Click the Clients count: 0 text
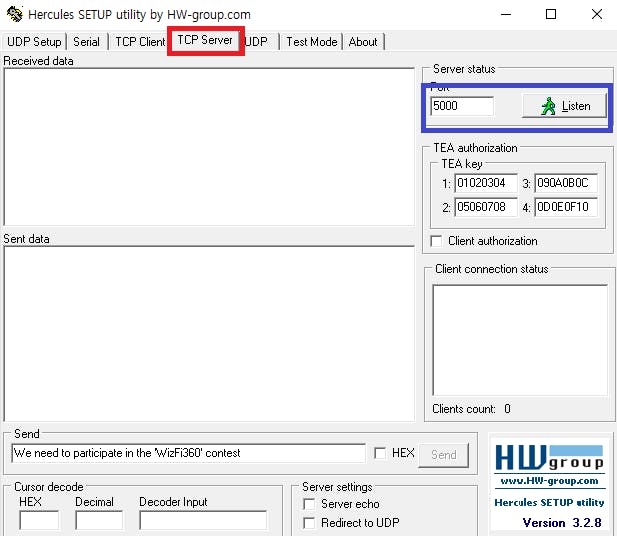 point(471,409)
